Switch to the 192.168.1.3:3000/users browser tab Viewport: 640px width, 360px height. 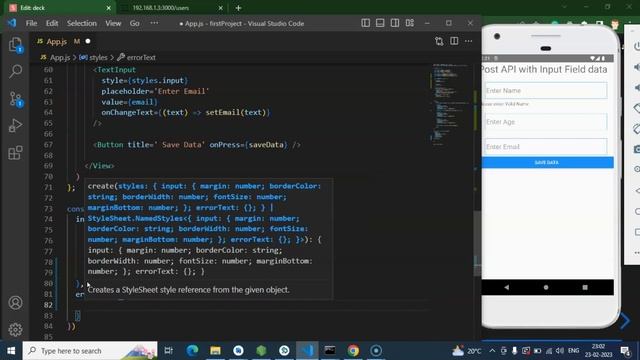click(x=171, y=8)
